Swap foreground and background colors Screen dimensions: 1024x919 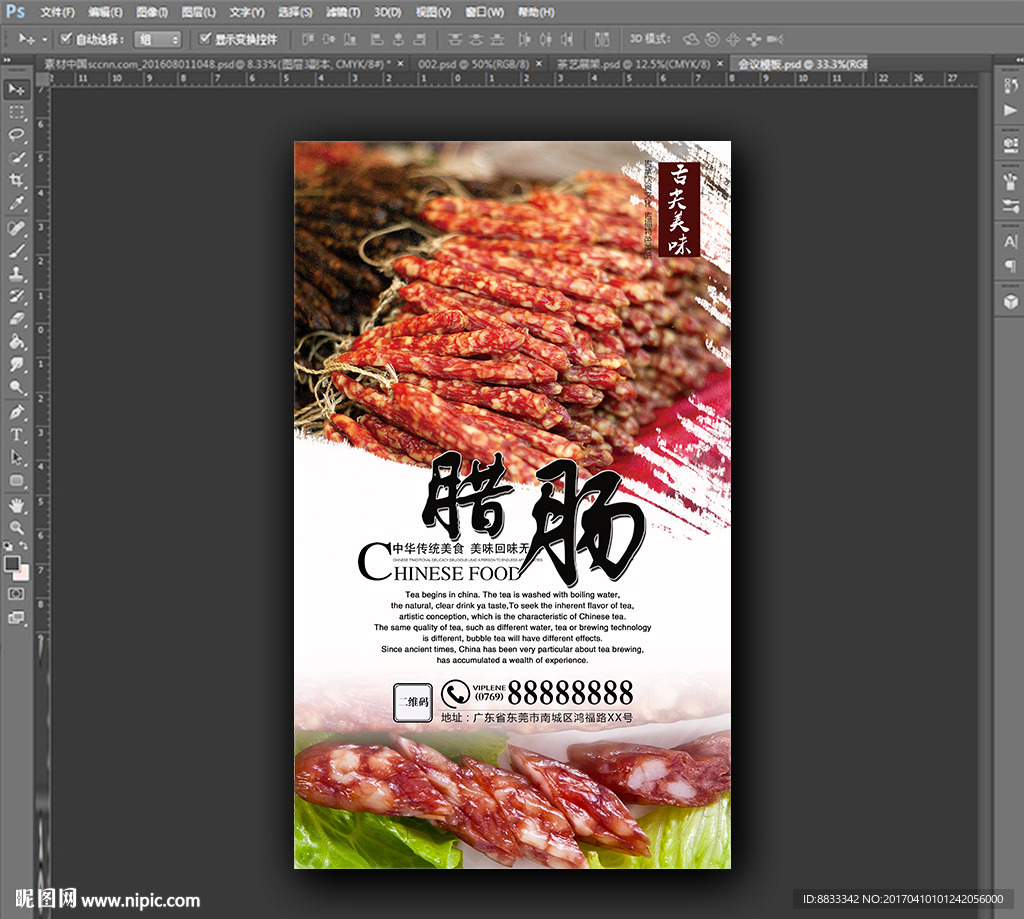[24, 545]
